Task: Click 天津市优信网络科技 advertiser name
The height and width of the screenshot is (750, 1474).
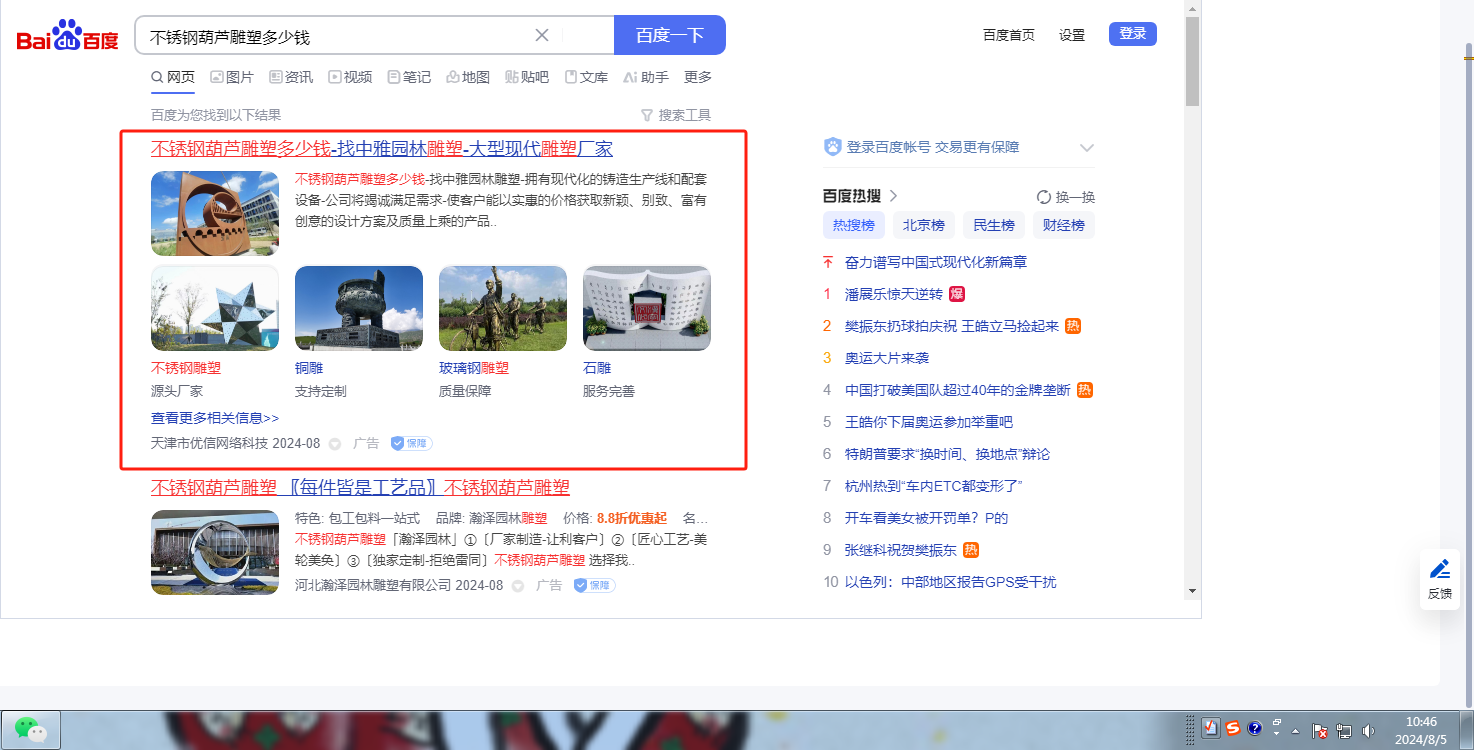Action: pos(209,443)
